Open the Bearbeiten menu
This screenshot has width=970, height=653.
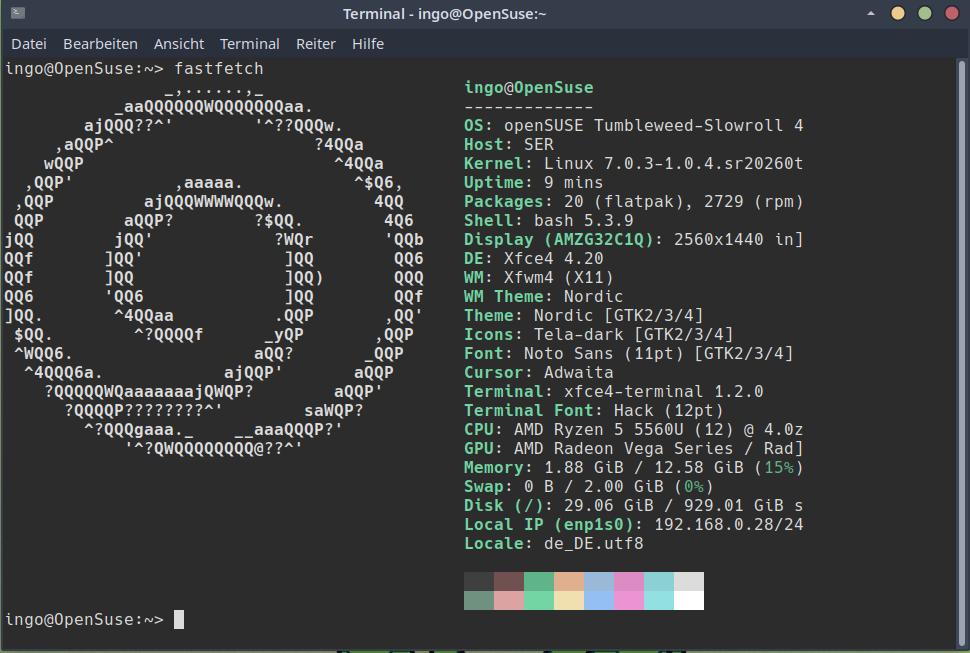click(100, 44)
